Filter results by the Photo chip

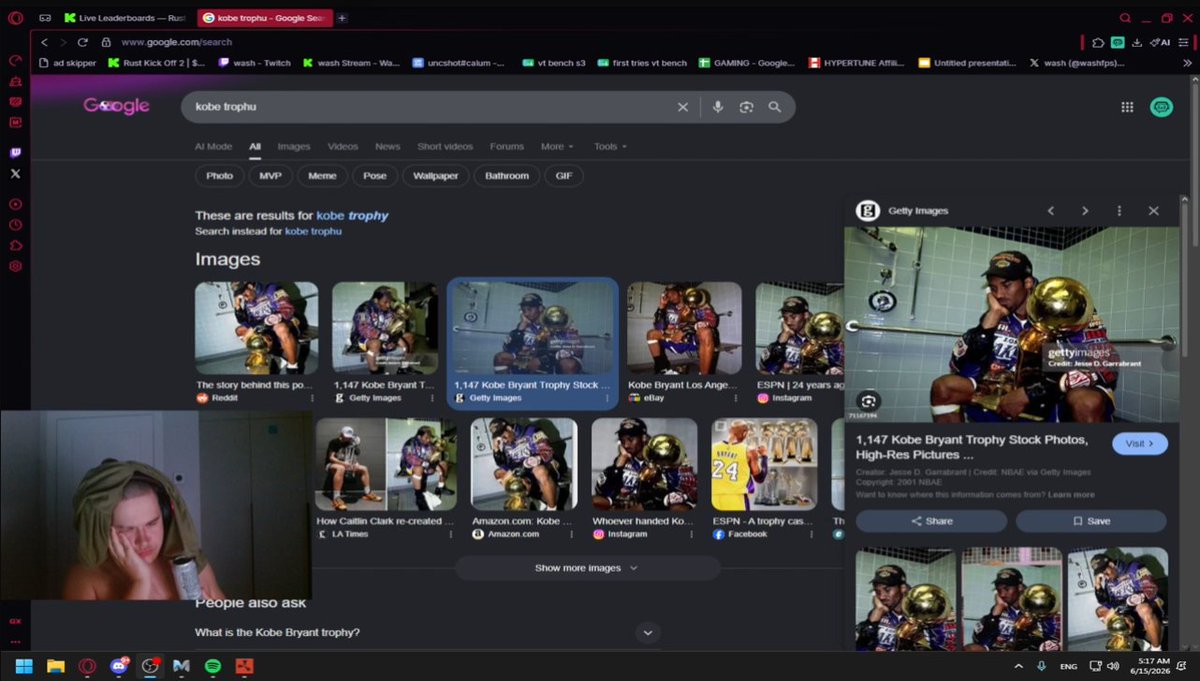pyautogui.click(x=220, y=176)
